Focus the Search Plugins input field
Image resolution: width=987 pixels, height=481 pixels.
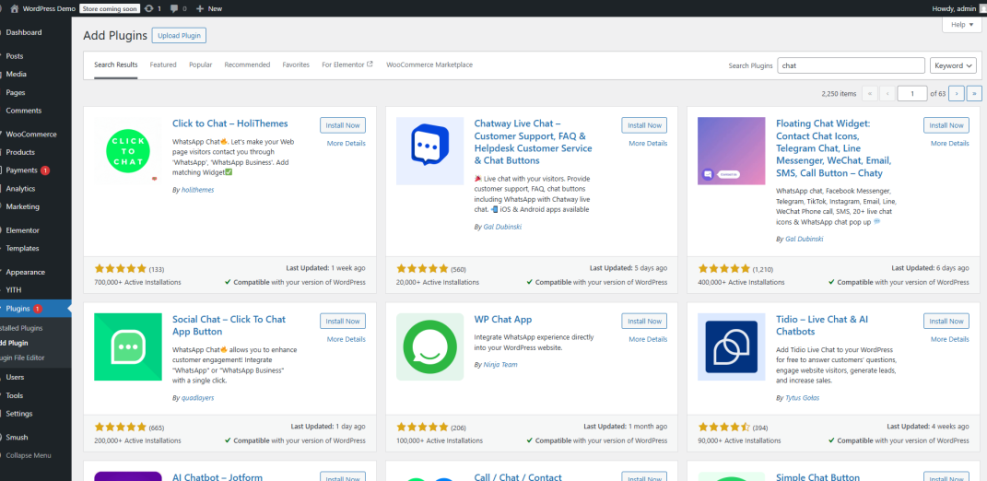(x=852, y=65)
